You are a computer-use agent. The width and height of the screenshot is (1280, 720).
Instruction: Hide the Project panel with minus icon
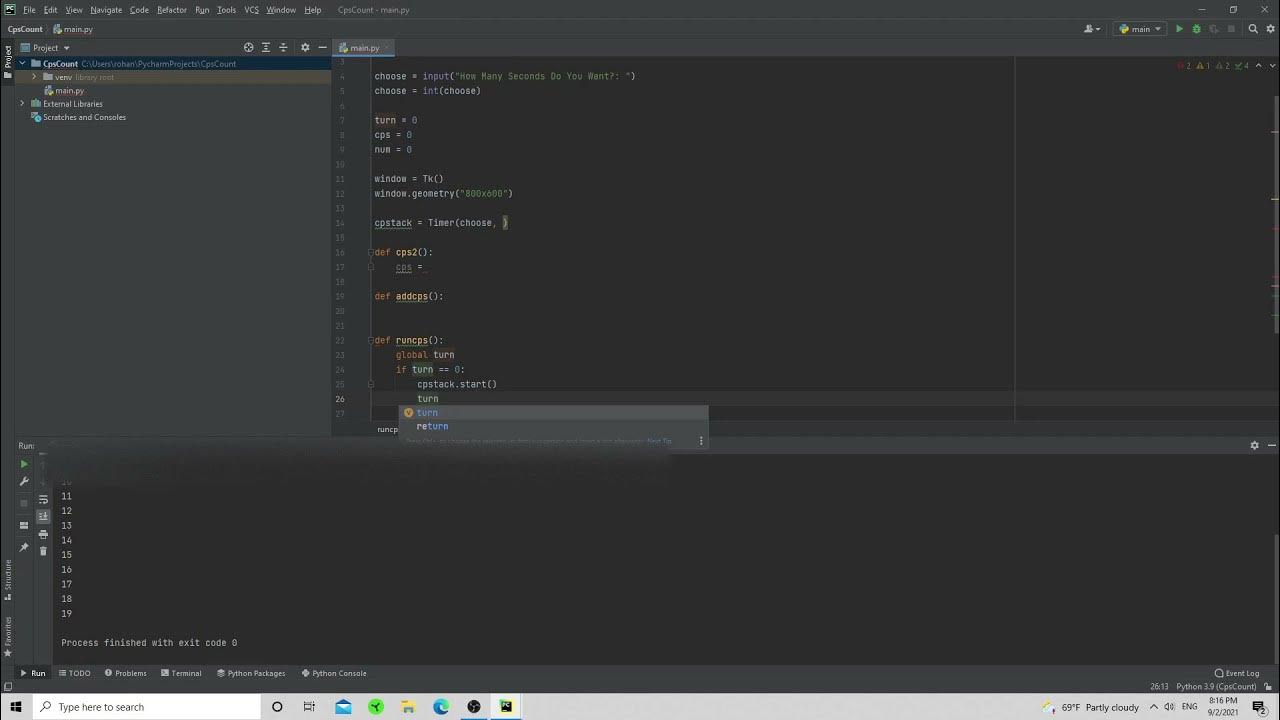(x=322, y=47)
